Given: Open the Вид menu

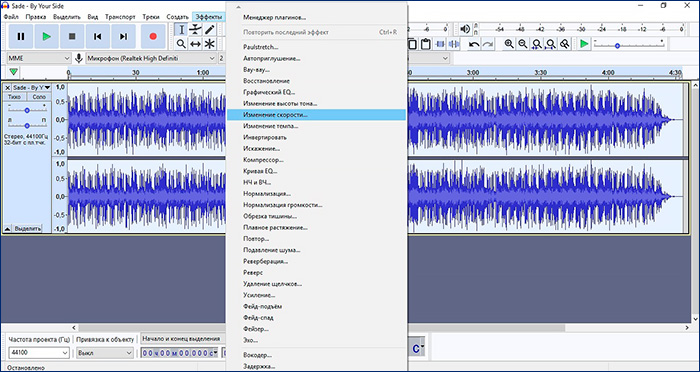Looking at the screenshot, I should point(93,17).
